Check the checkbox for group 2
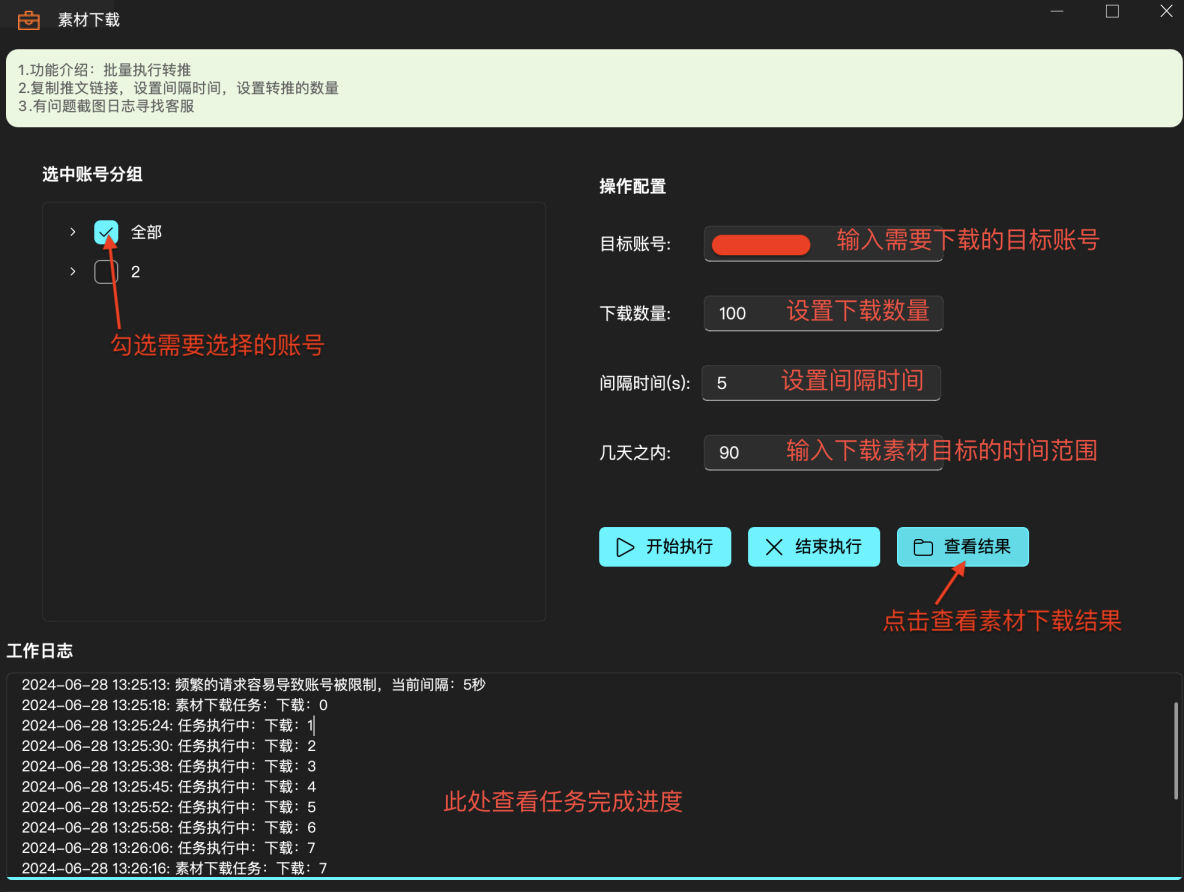The width and height of the screenshot is (1184, 892). (x=106, y=272)
